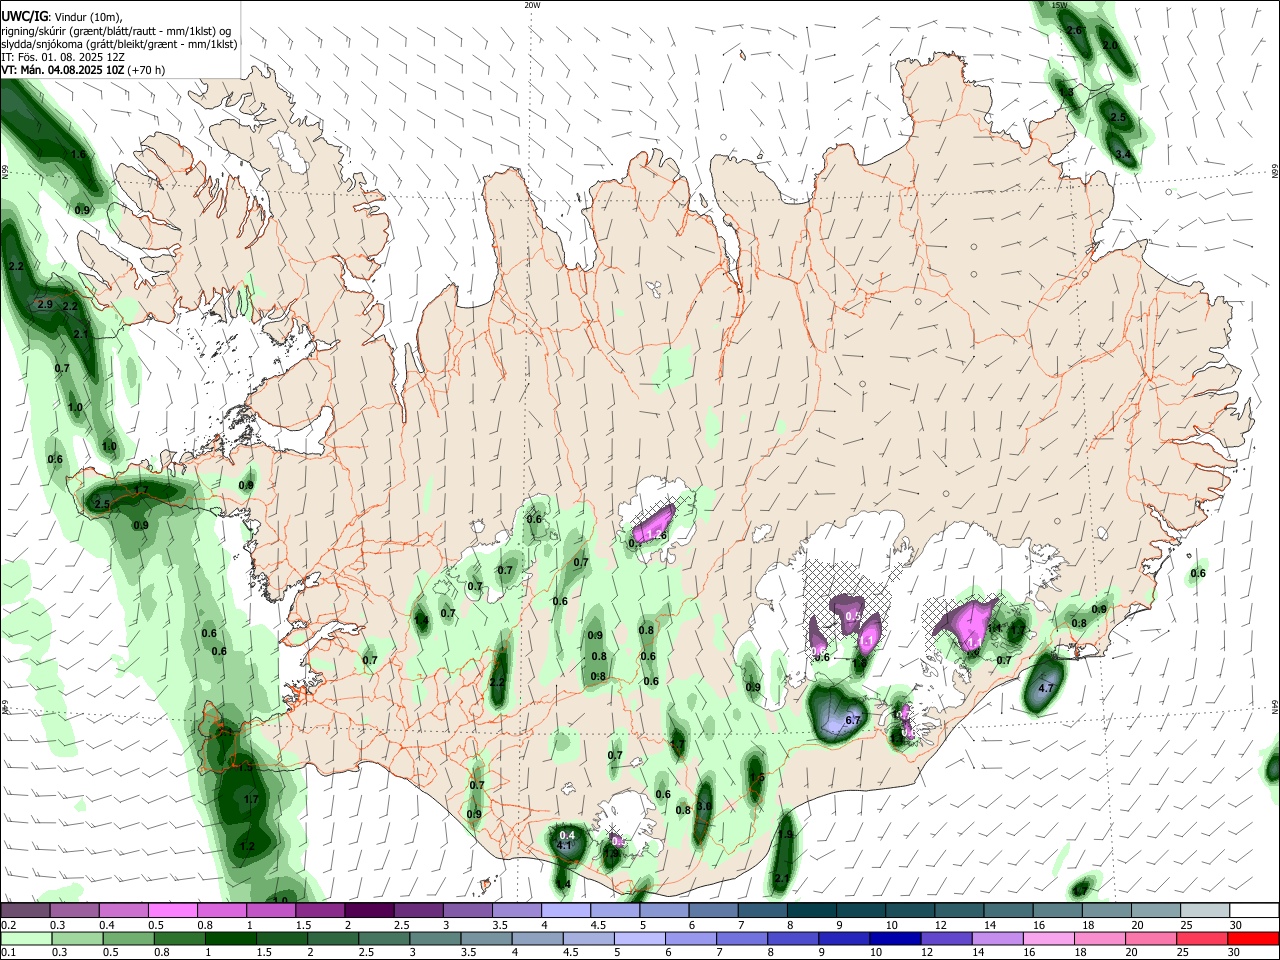Click the palest green first swatch of rain legend
Image resolution: width=1280 pixels, height=960 pixels.
click(x=25, y=938)
